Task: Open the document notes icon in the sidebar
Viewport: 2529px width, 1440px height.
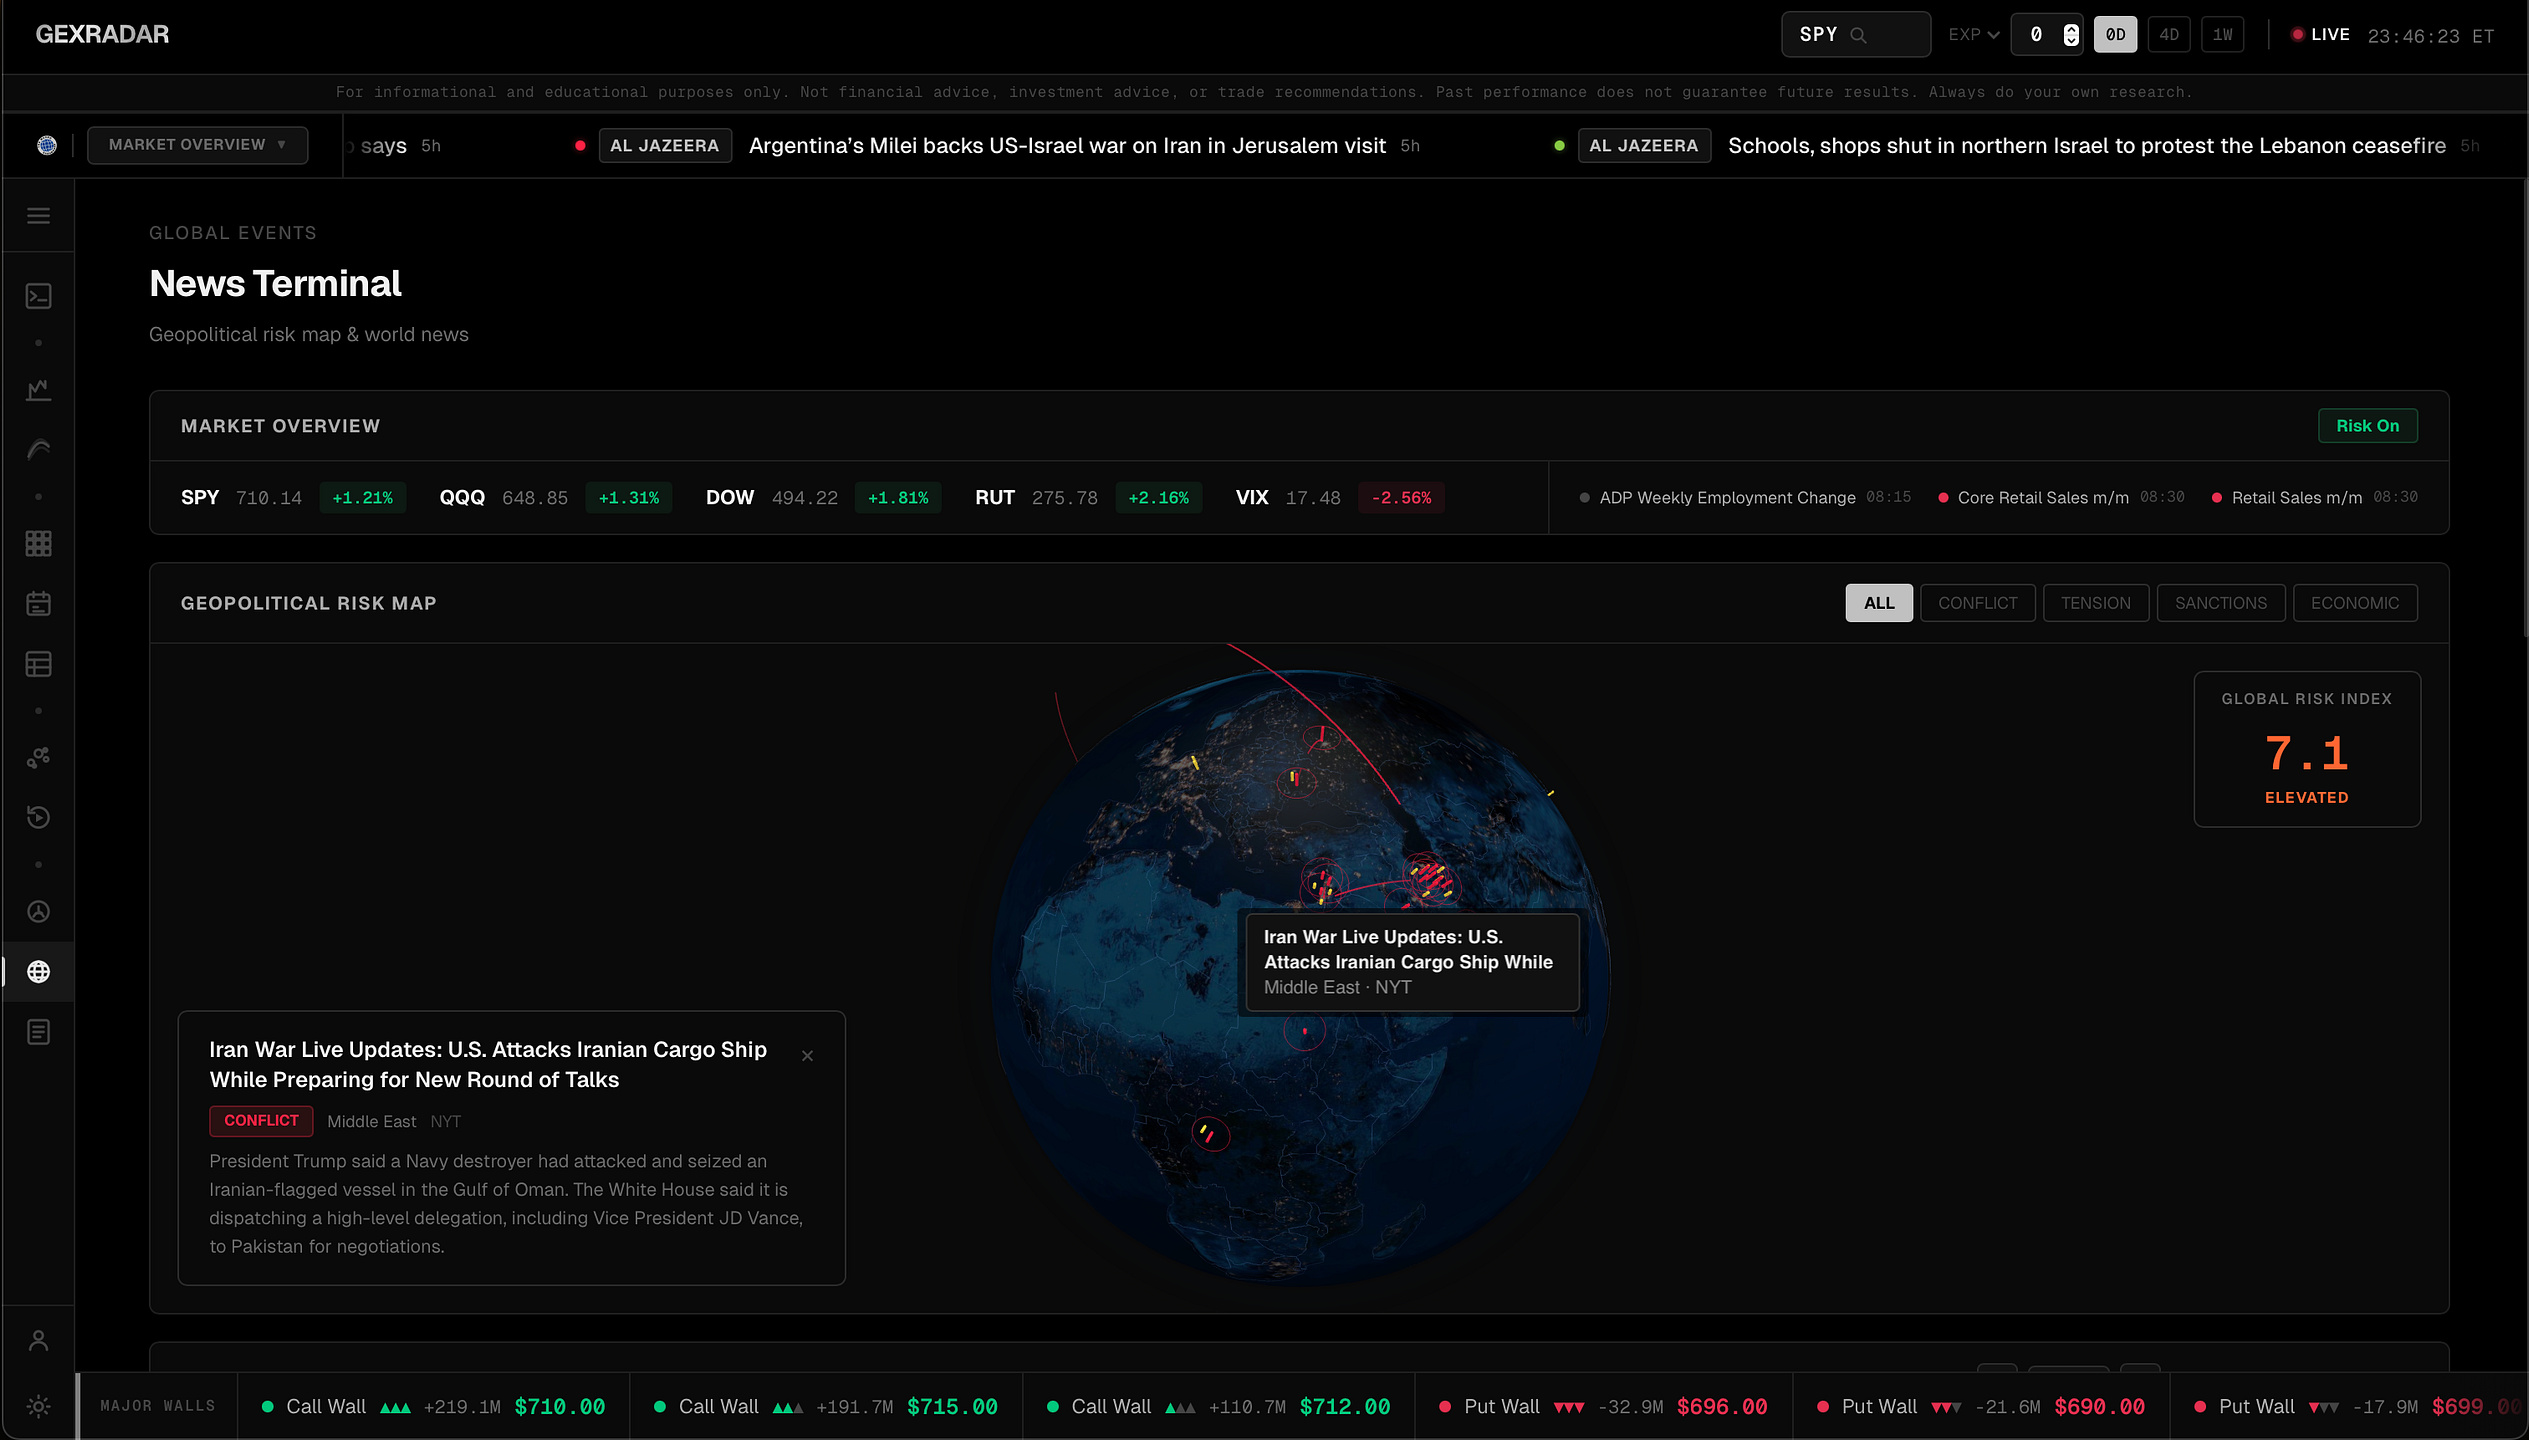Action: coord(38,1032)
